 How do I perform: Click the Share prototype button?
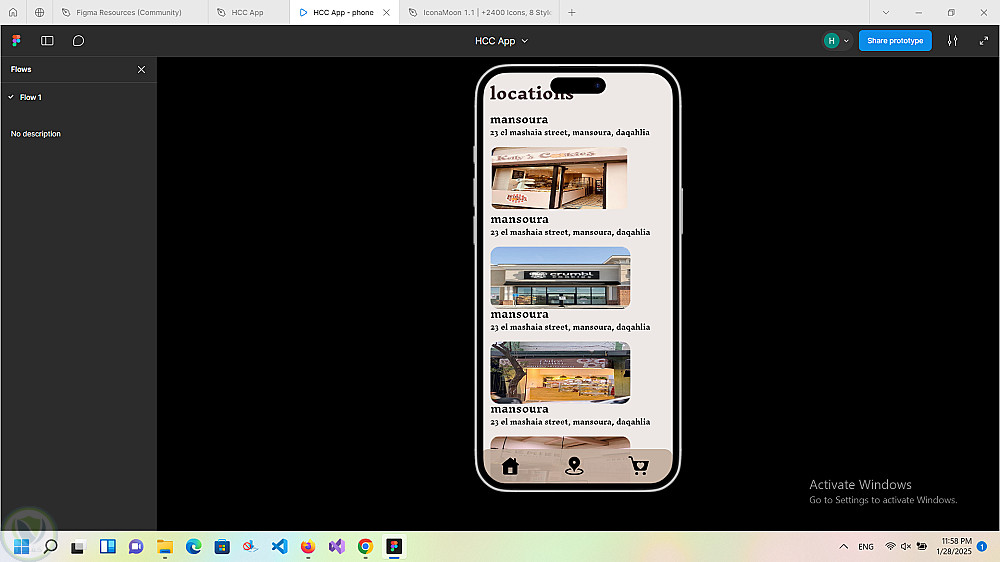(895, 41)
